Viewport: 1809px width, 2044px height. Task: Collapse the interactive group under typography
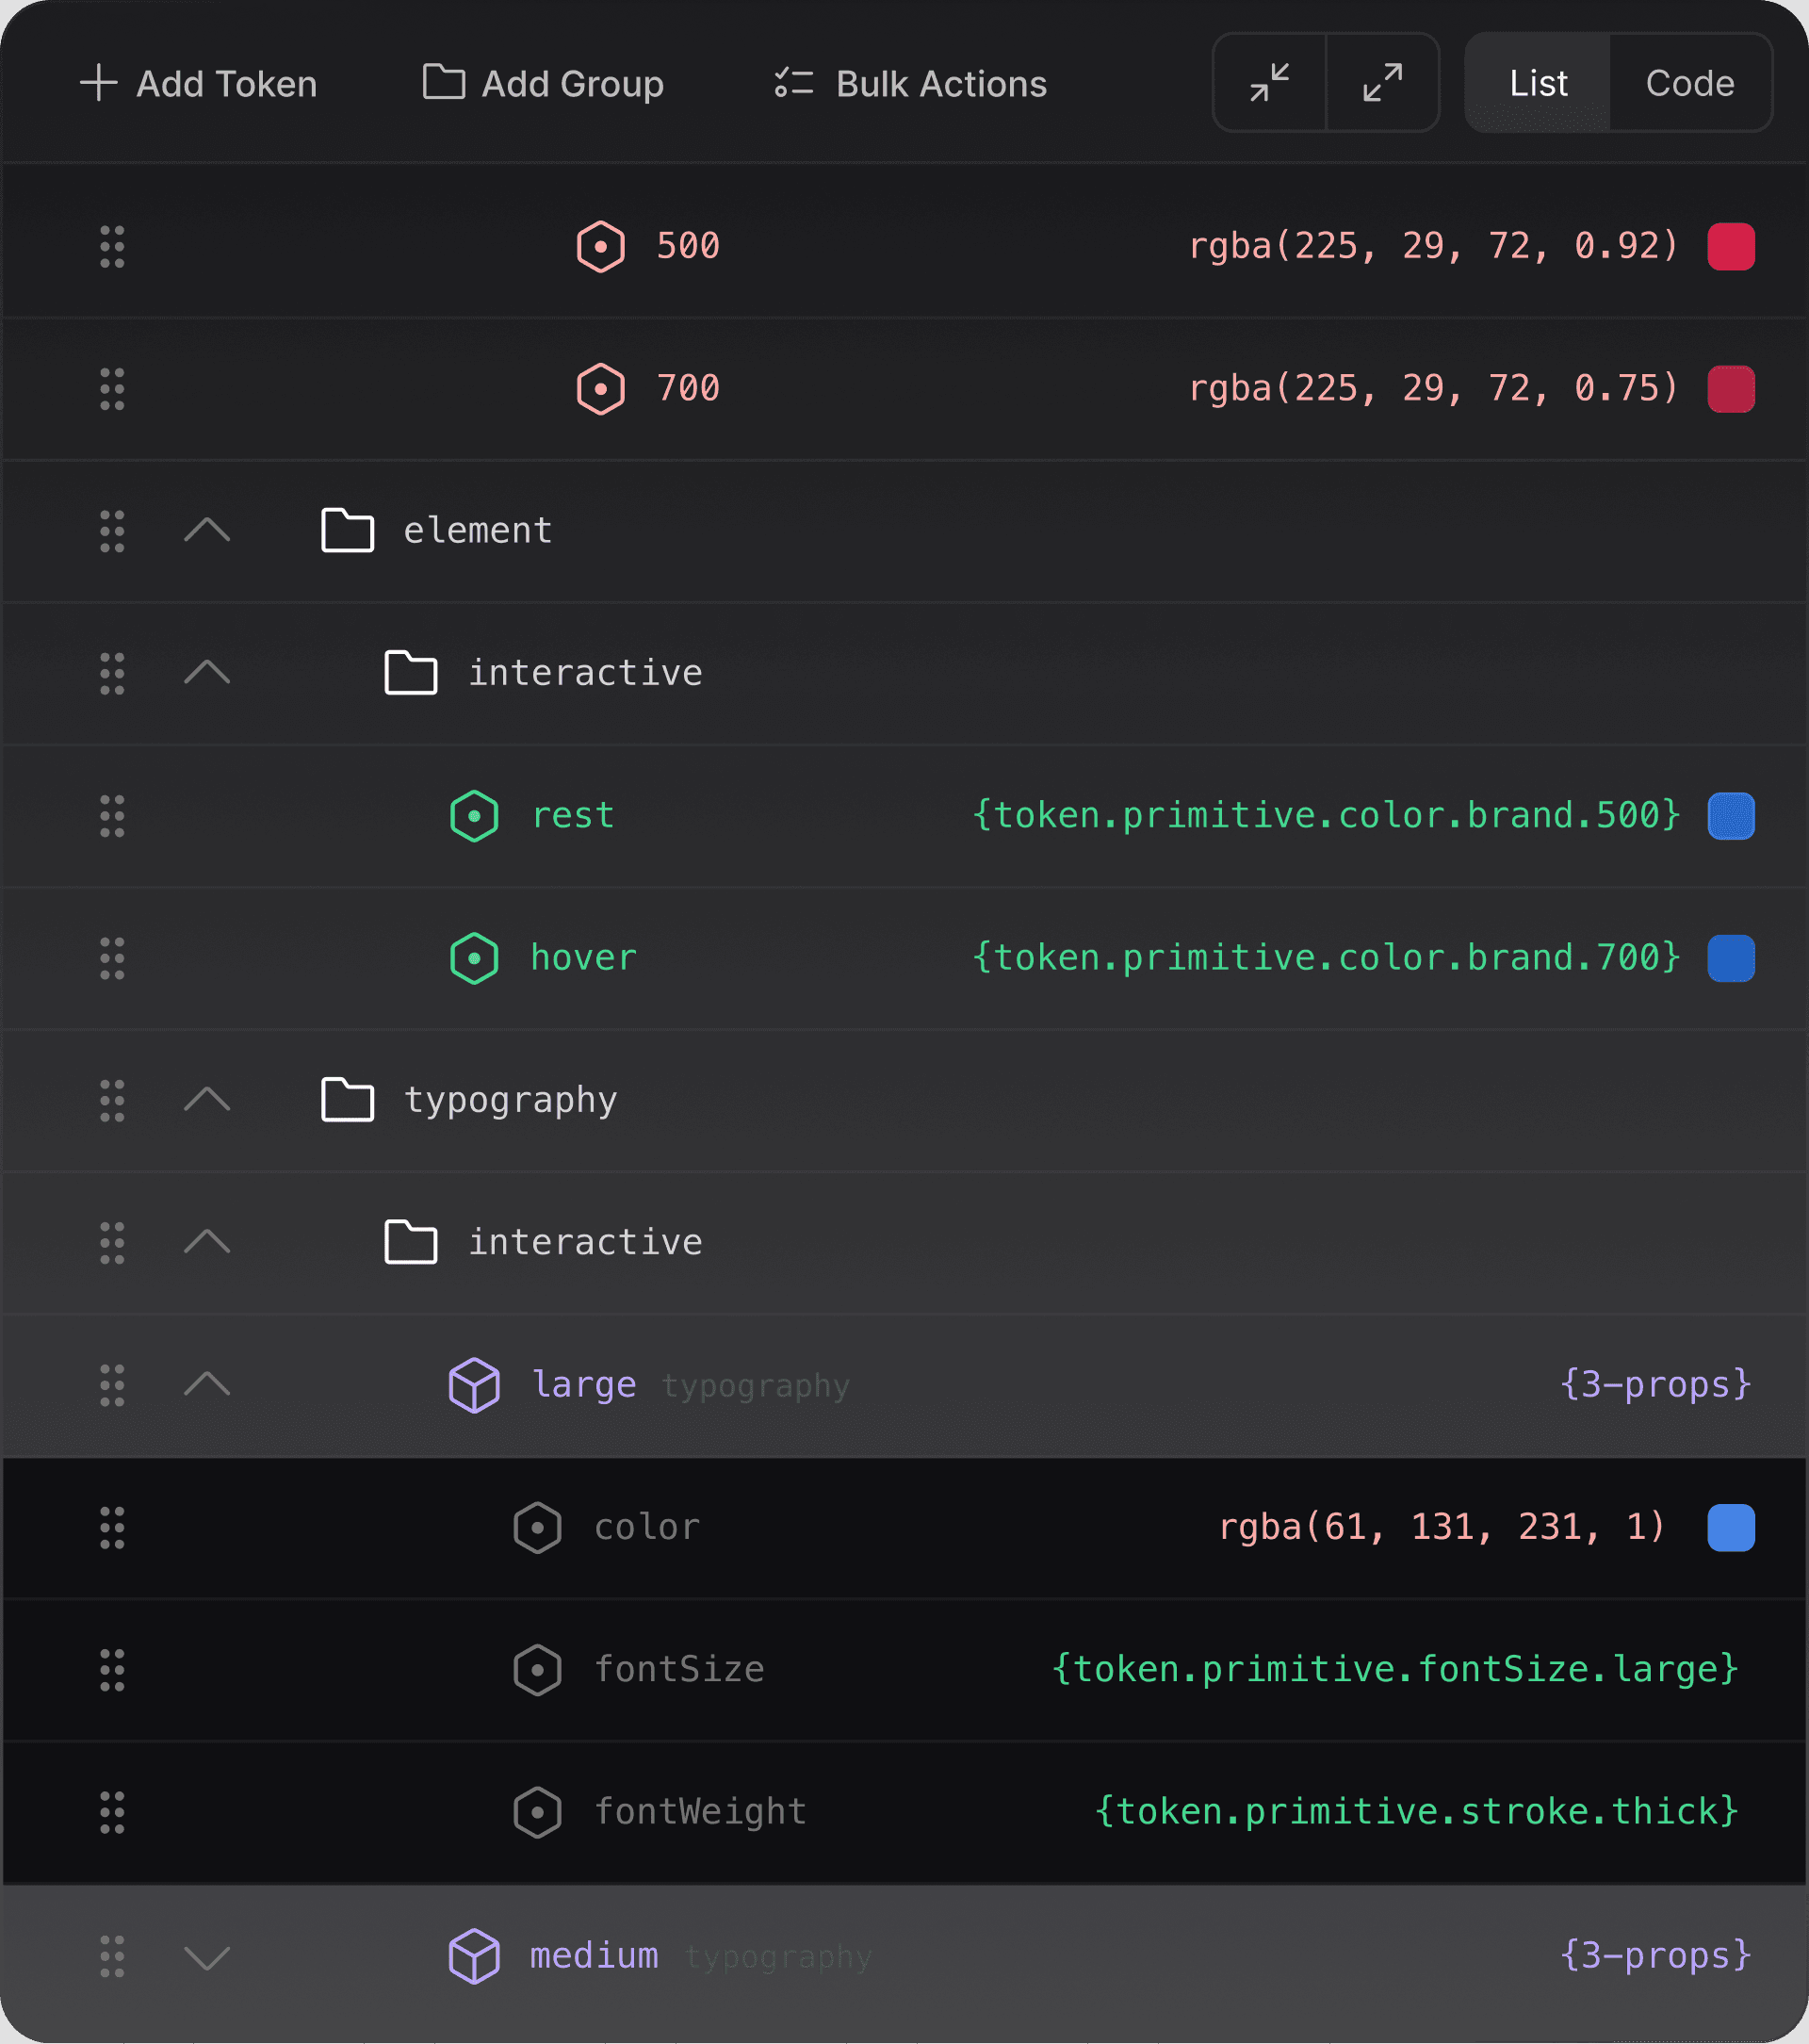(207, 1242)
